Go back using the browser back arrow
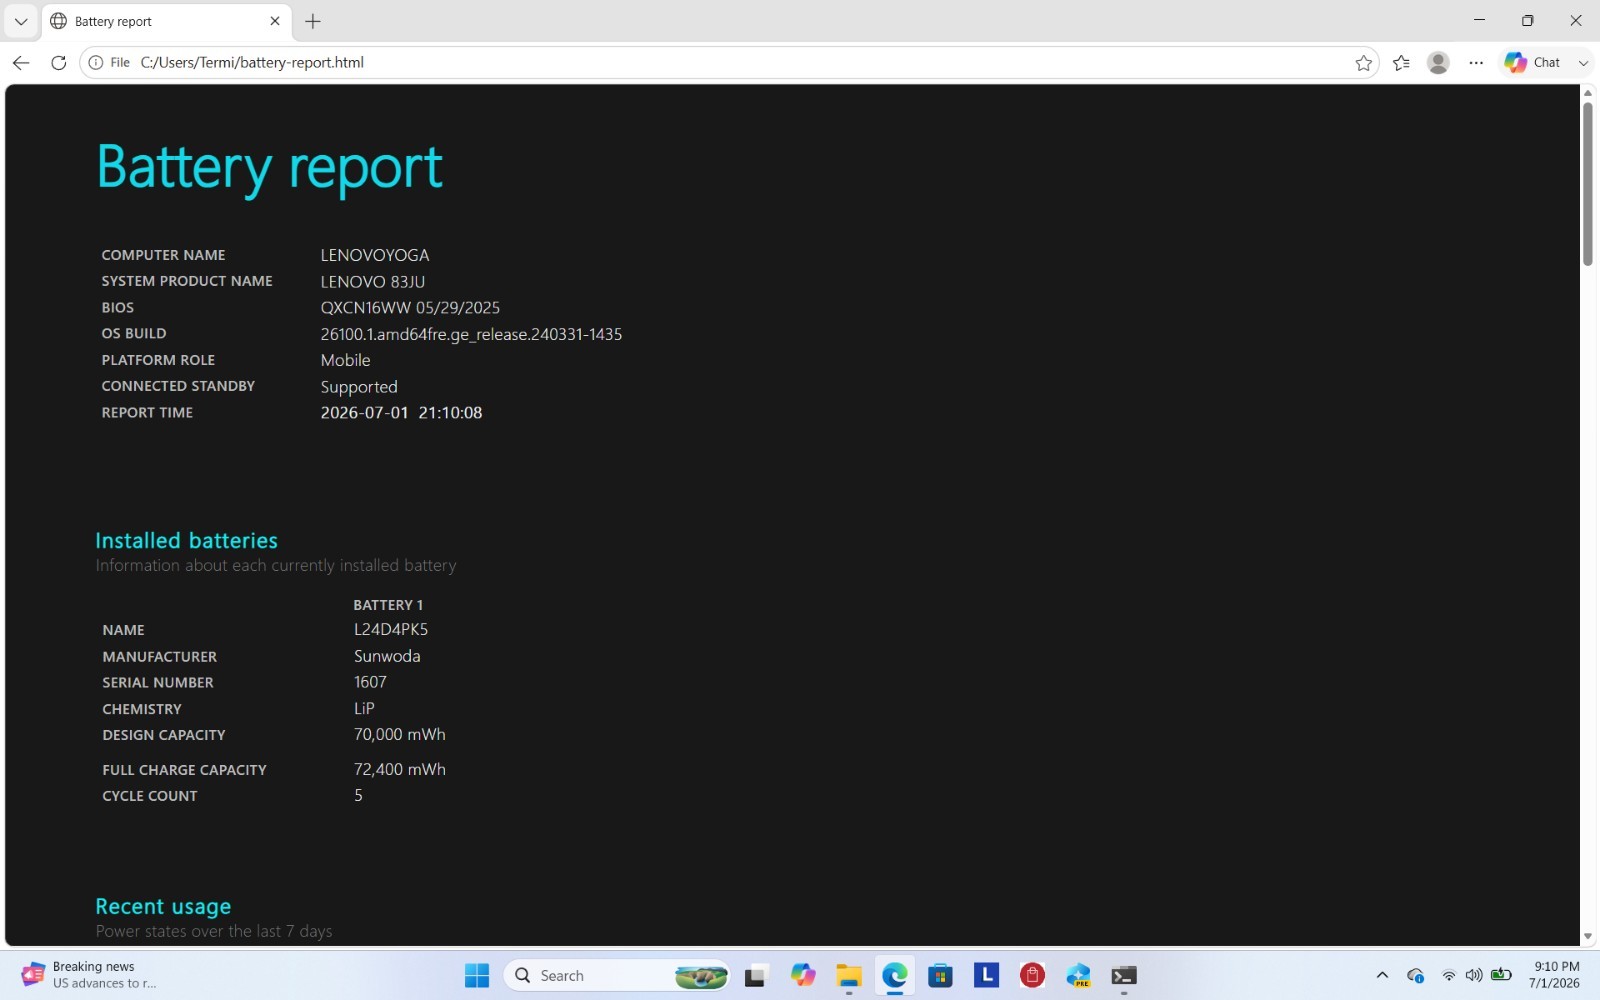1600x1000 pixels. (x=21, y=62)
